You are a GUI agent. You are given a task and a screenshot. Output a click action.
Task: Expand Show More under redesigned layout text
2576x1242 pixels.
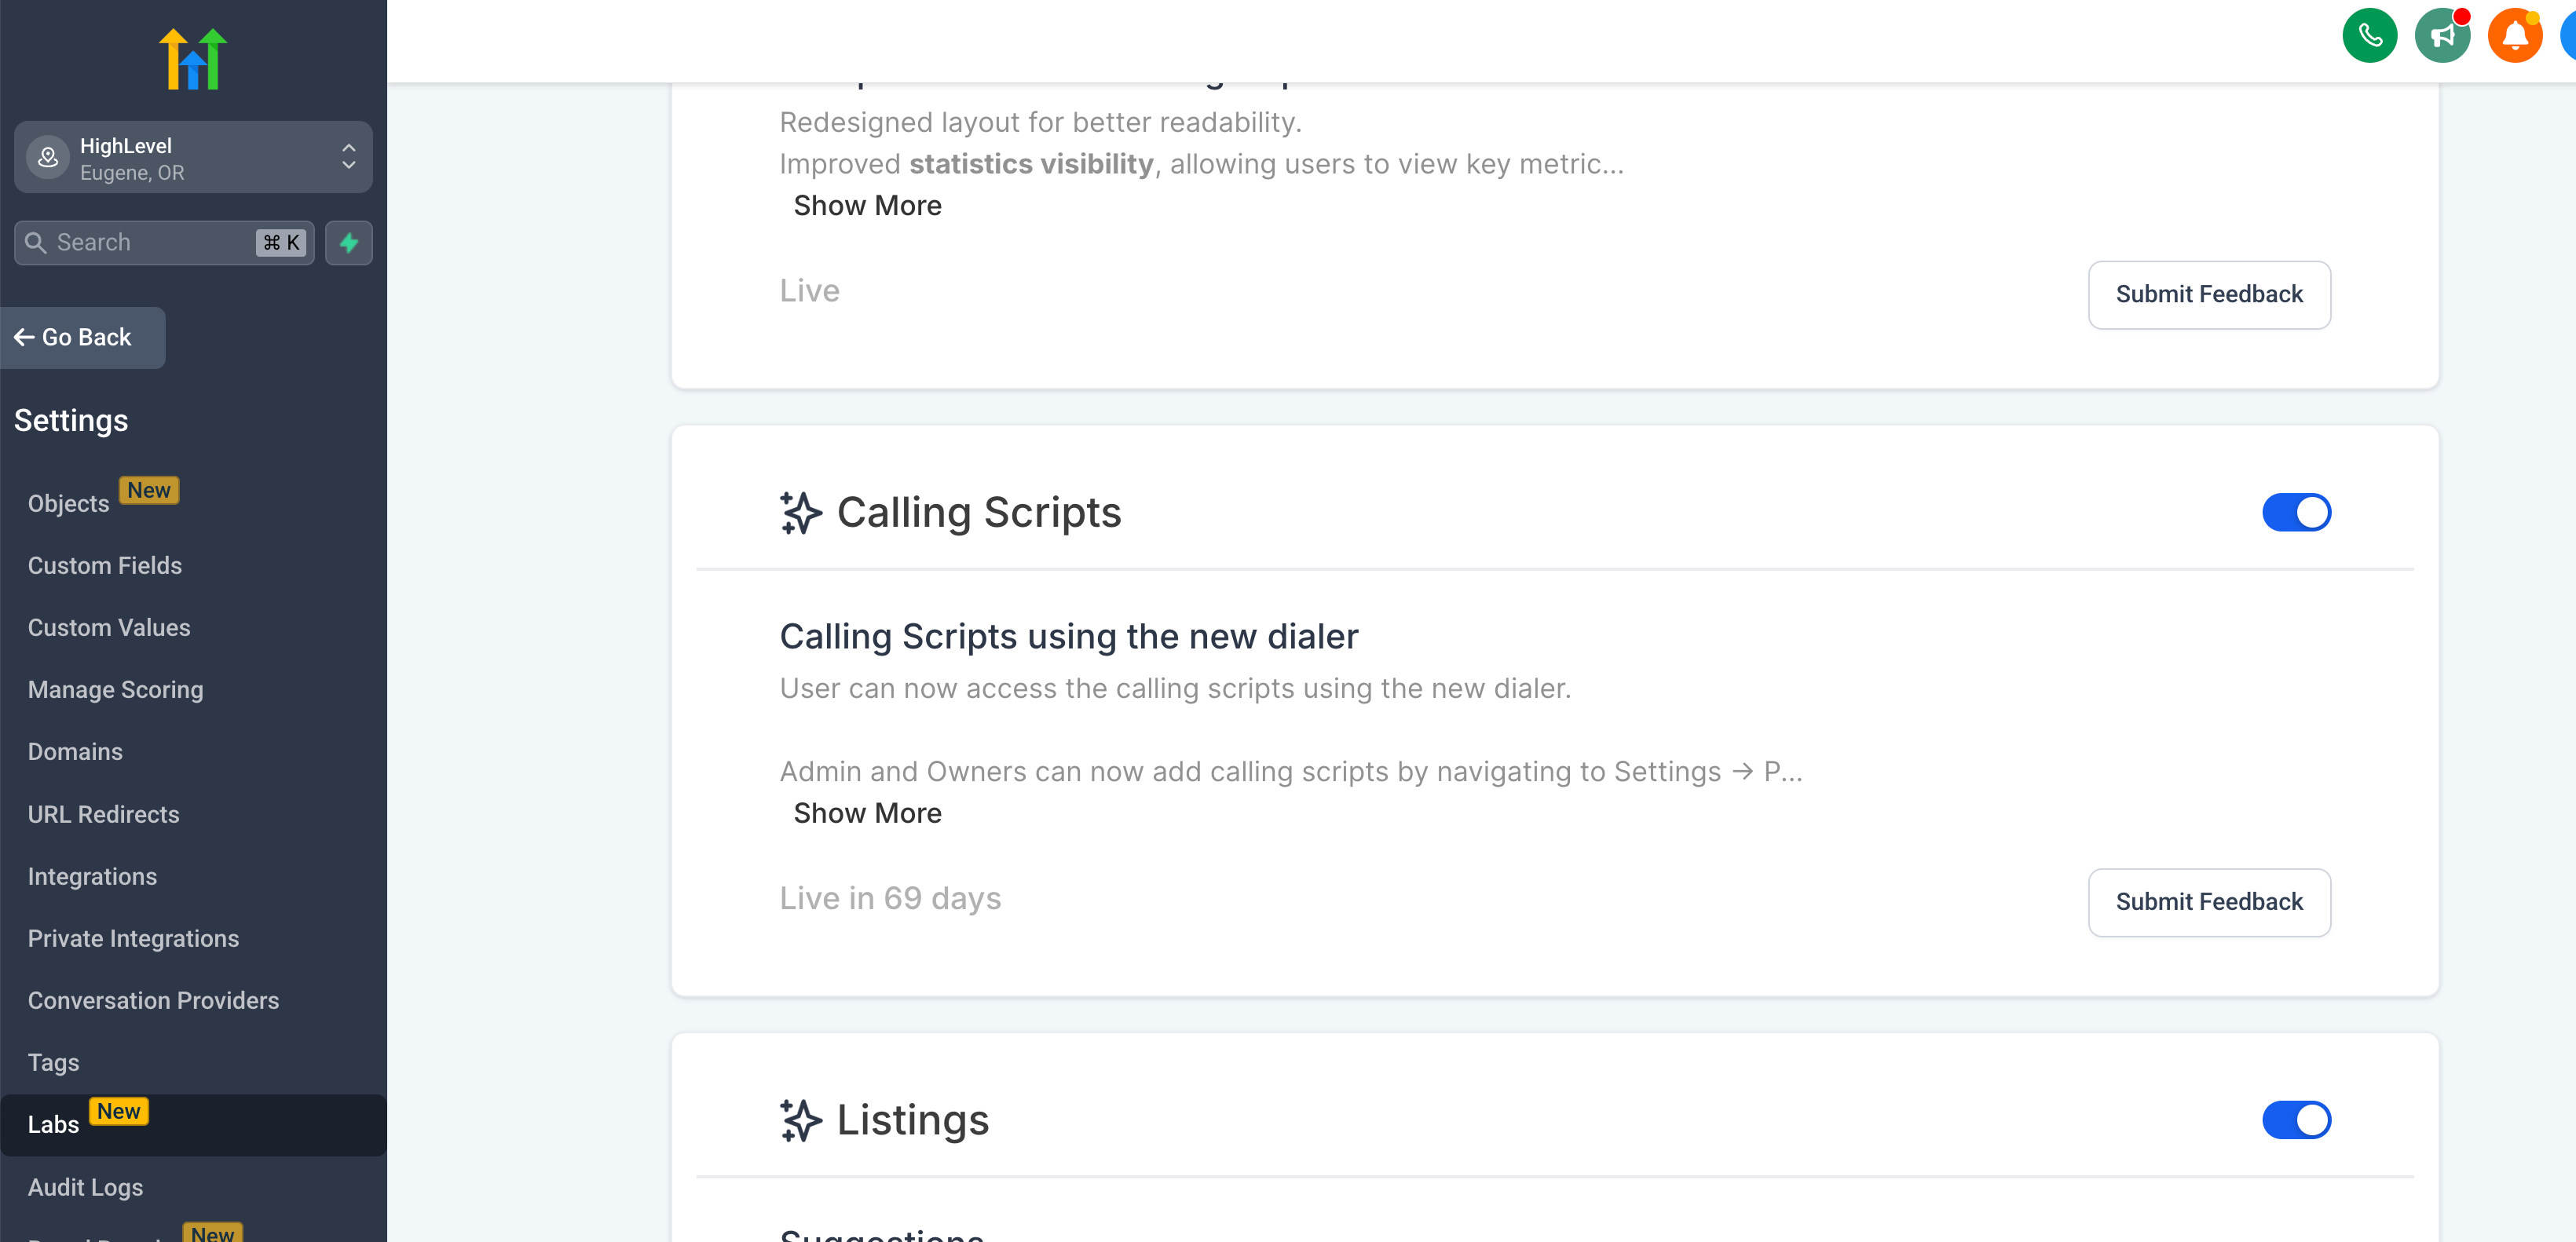coord(867,205)
